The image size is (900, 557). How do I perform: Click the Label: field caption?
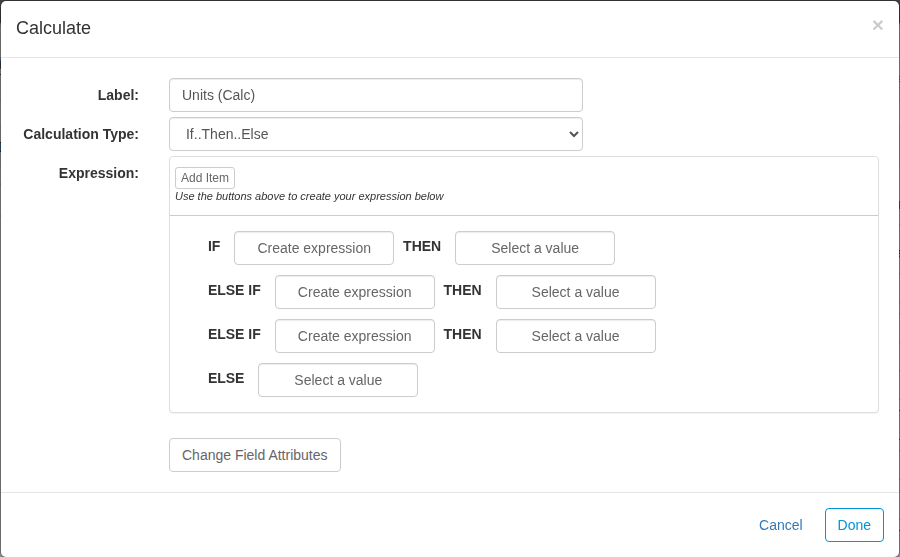pyautogui.click(x=118, y=95)
